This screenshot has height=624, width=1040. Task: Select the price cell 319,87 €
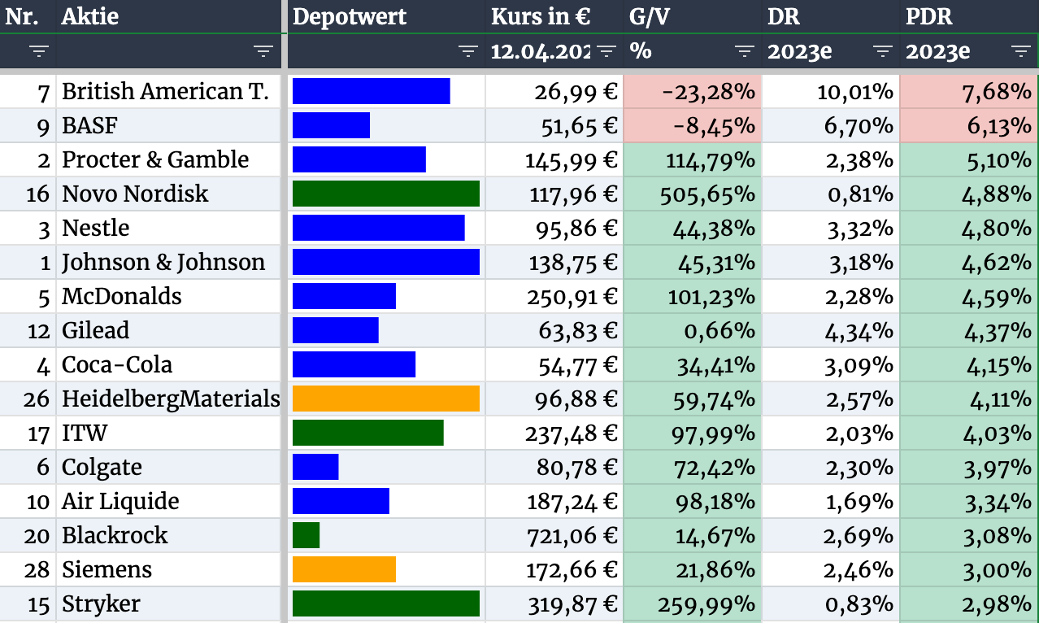pyautogui.click(x=554, y=603)
